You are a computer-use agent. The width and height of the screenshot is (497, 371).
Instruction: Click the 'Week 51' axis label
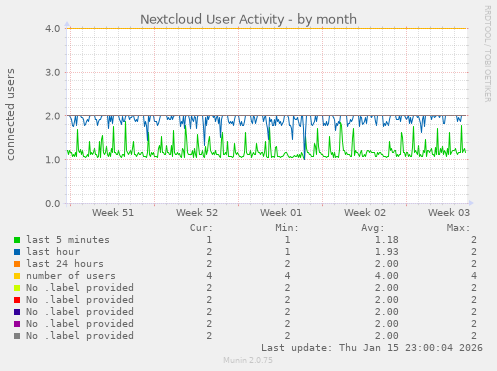tap(113, 213)
